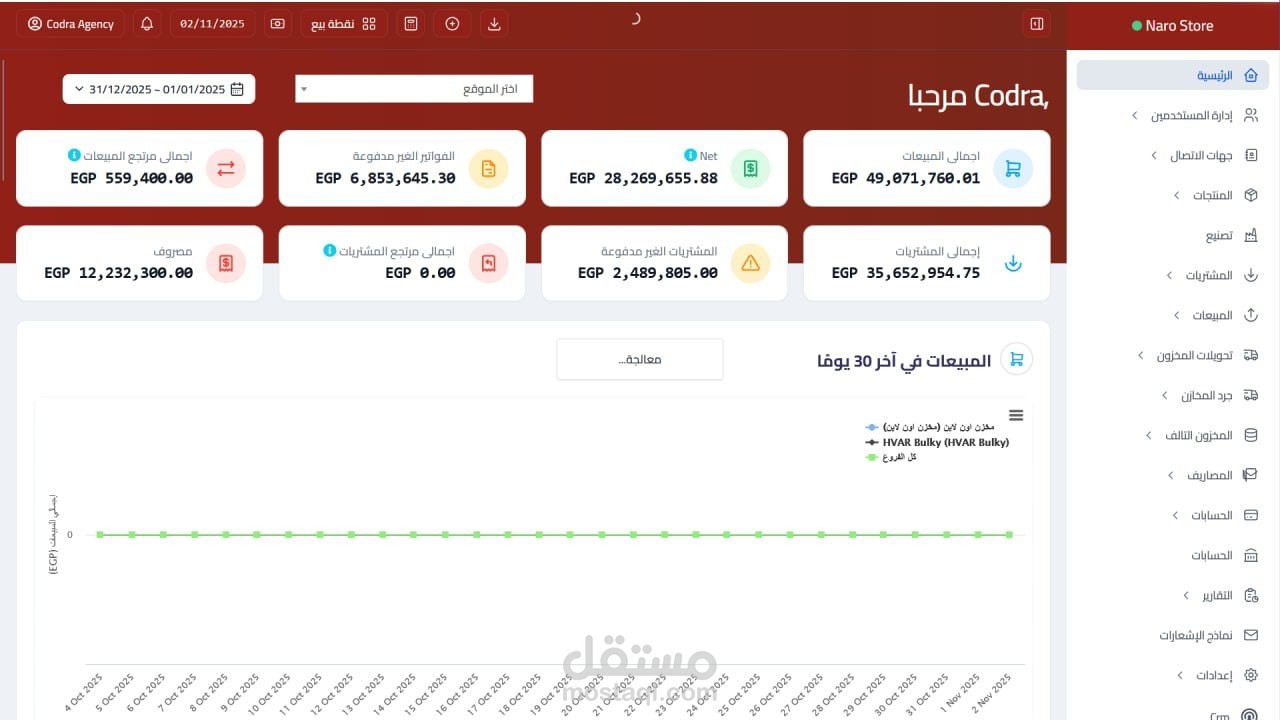
Task: Open إعدادات menu item
Action: (1173, 675)
